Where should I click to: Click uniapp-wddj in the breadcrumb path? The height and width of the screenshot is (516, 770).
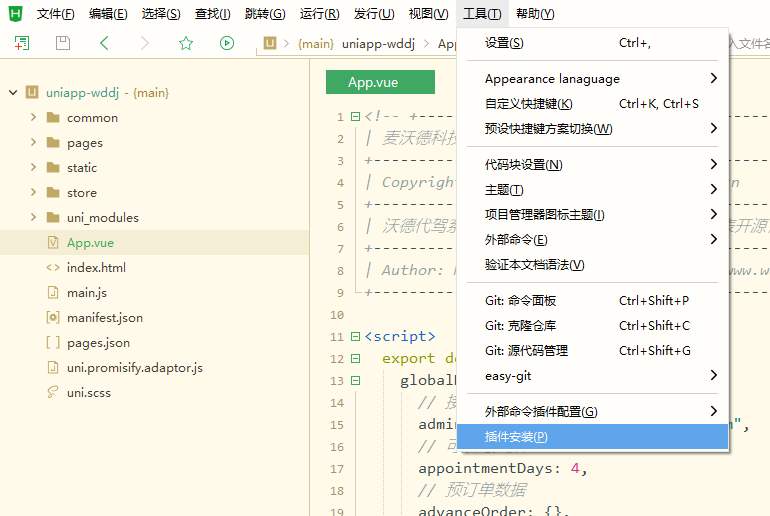pyautogui.click(x=378, y=44)
